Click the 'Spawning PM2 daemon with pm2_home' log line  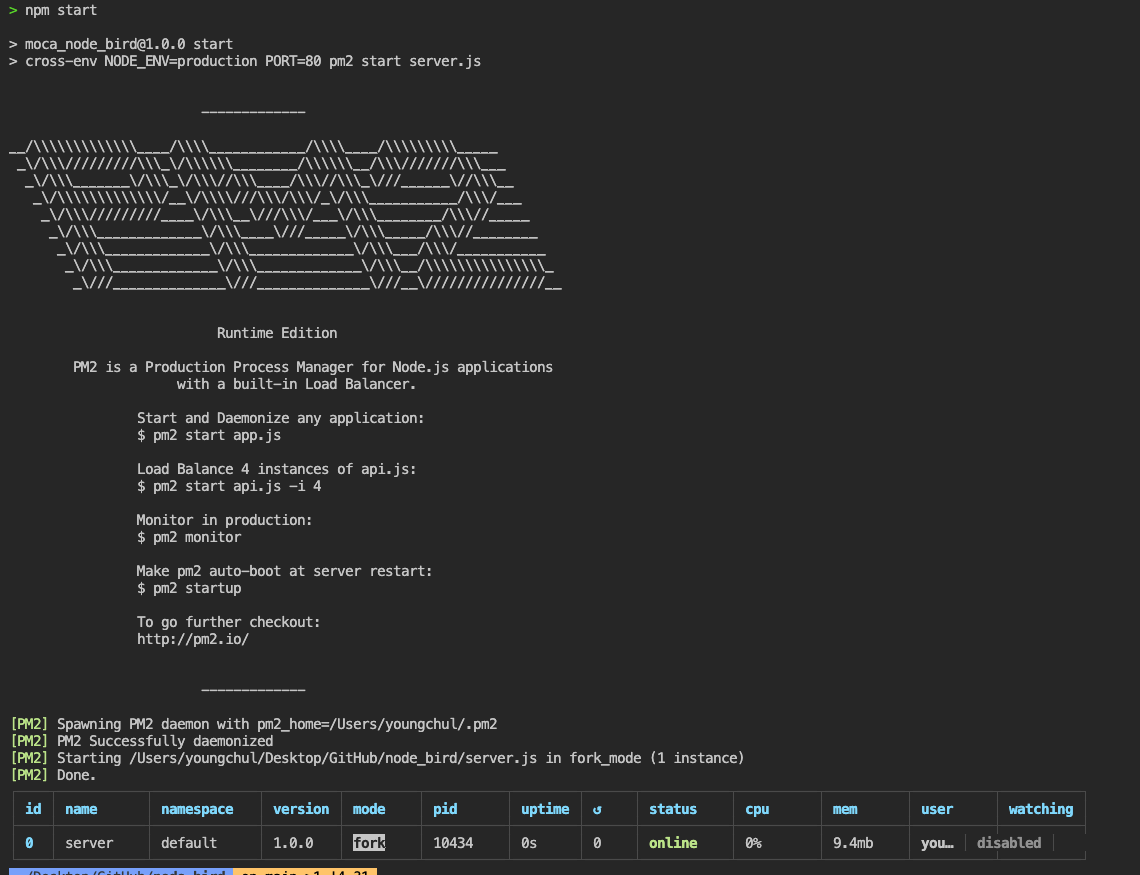[x=254, y=725]
